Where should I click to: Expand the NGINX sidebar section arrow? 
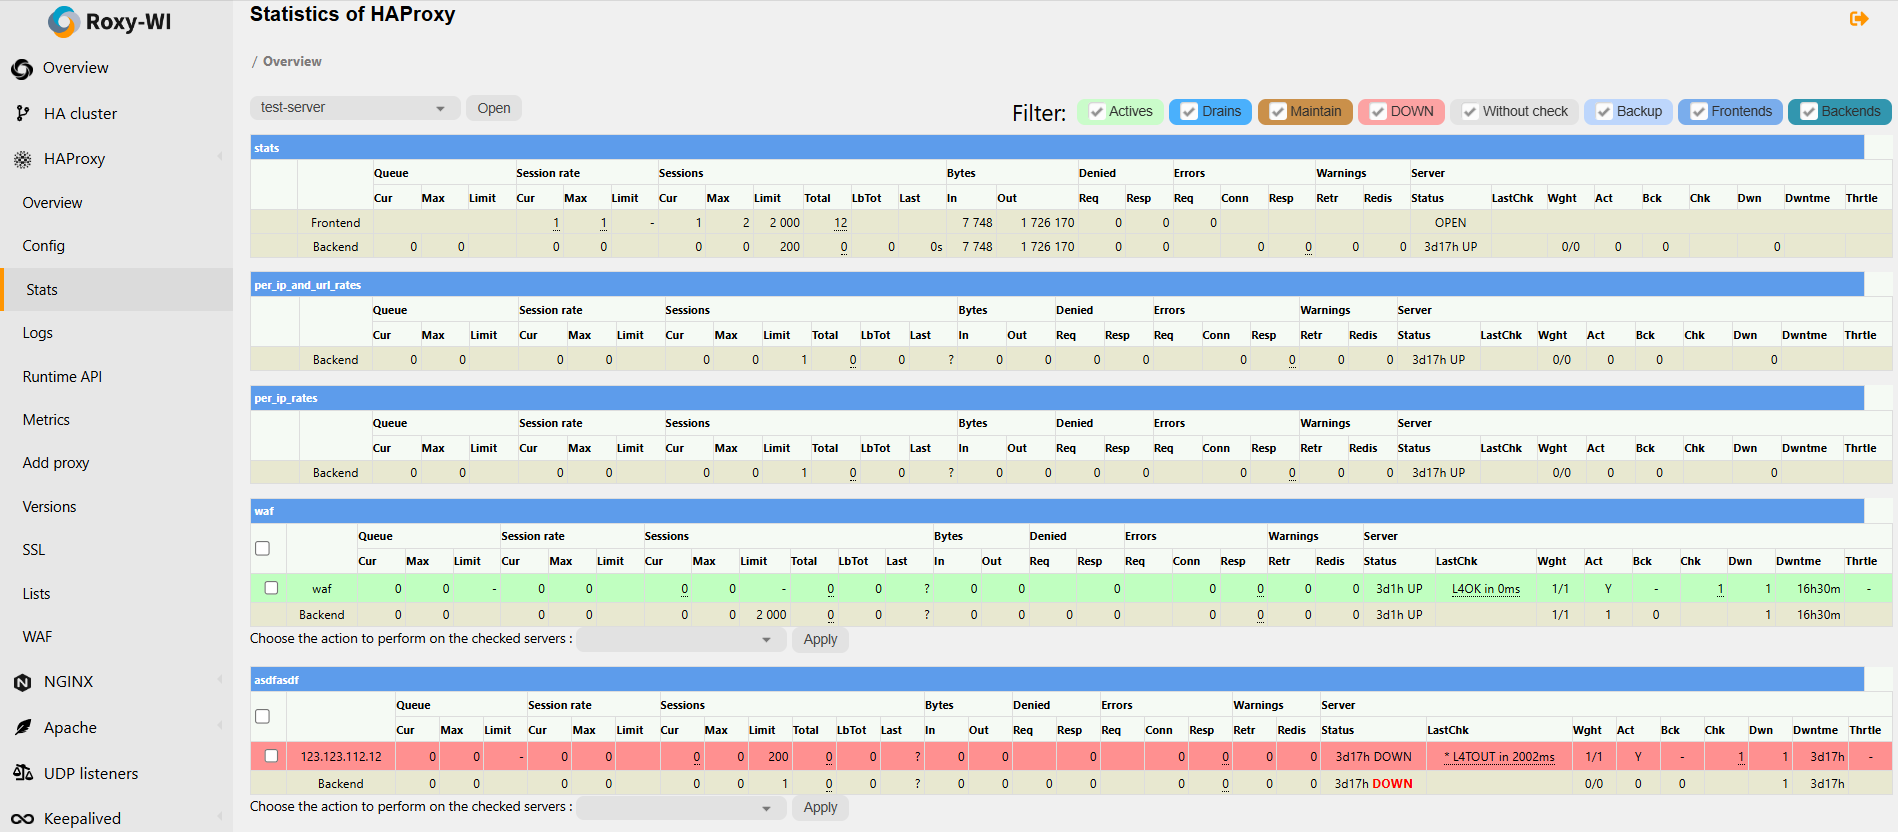[x=220, y=680]
